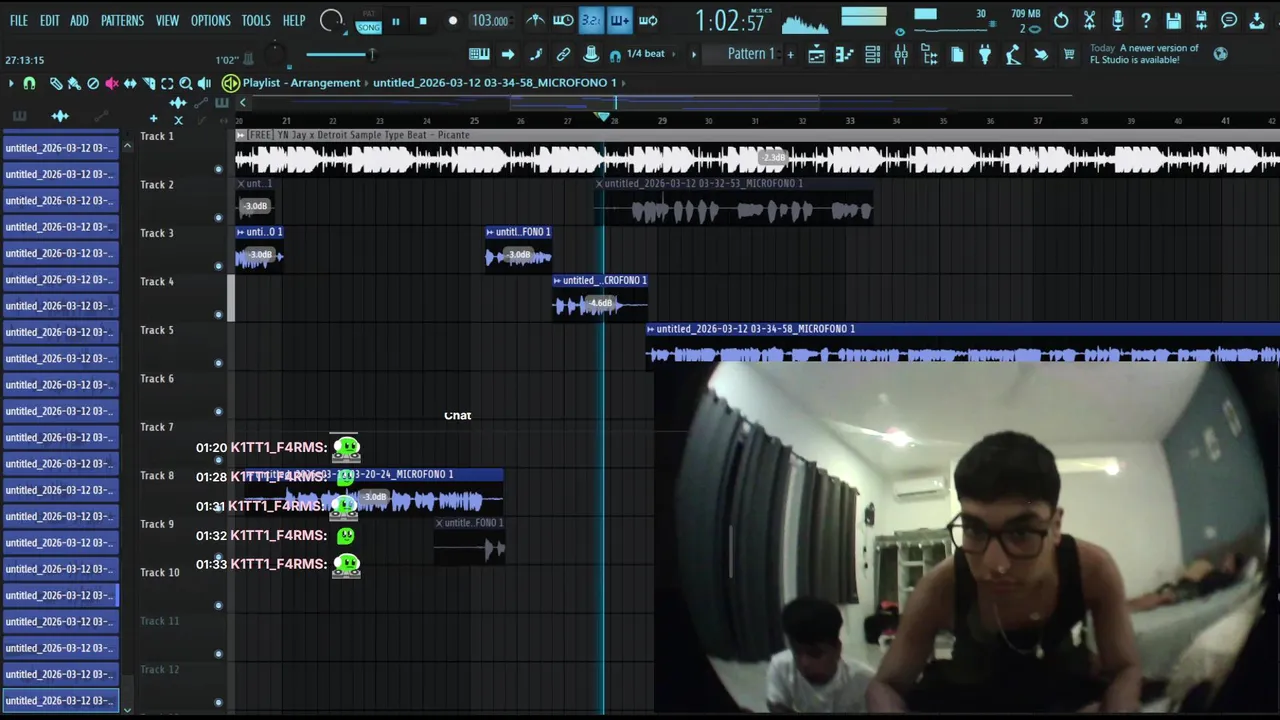Open the browser panel icon
The image size is (1280, 720).
point(929,55)
